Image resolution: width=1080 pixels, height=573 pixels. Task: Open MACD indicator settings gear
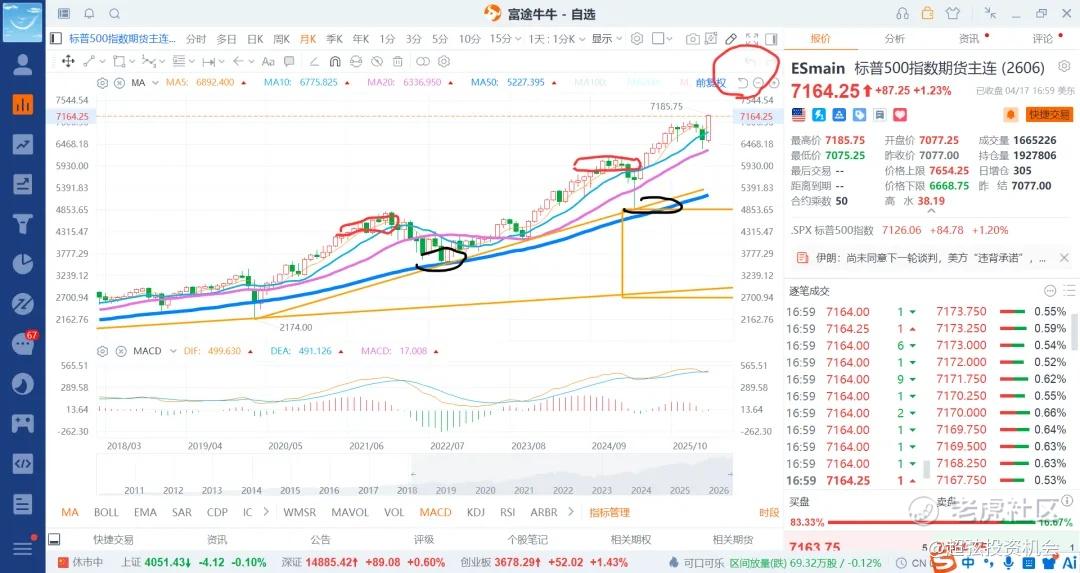tap(103, 351)
